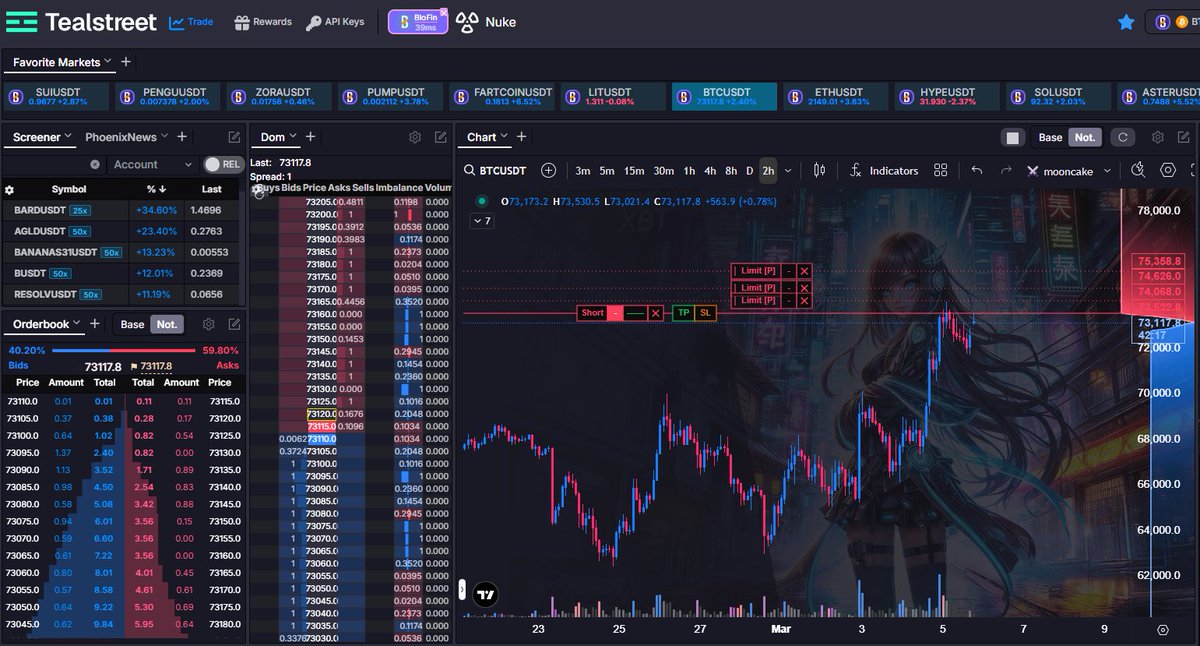Click the bid/ask ratio bar in Orderbook
The image size is (1200, 646).
pyautogui.click(x=123, y=350)
